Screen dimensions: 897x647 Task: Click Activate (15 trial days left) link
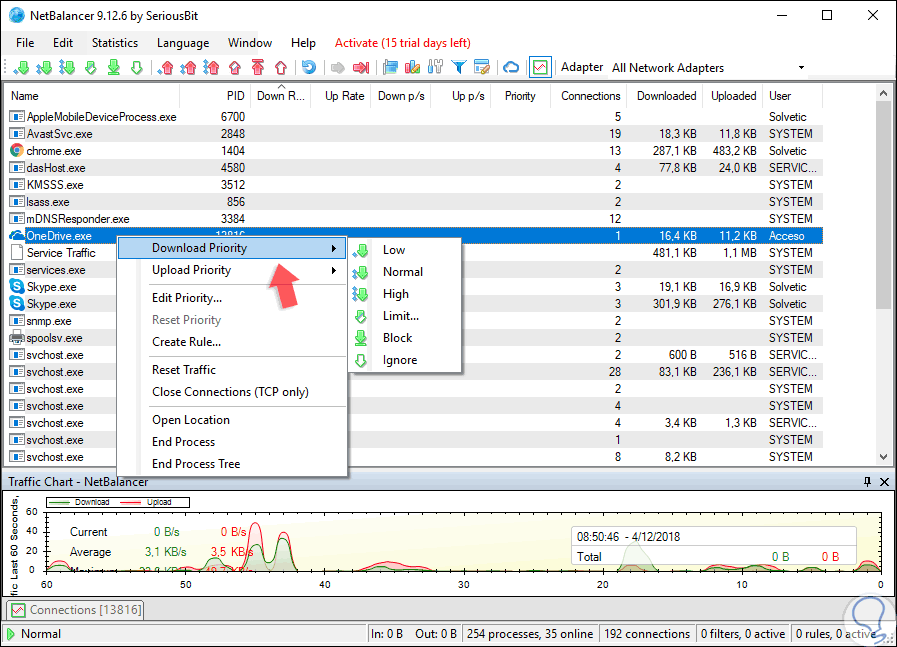[403, 43]
